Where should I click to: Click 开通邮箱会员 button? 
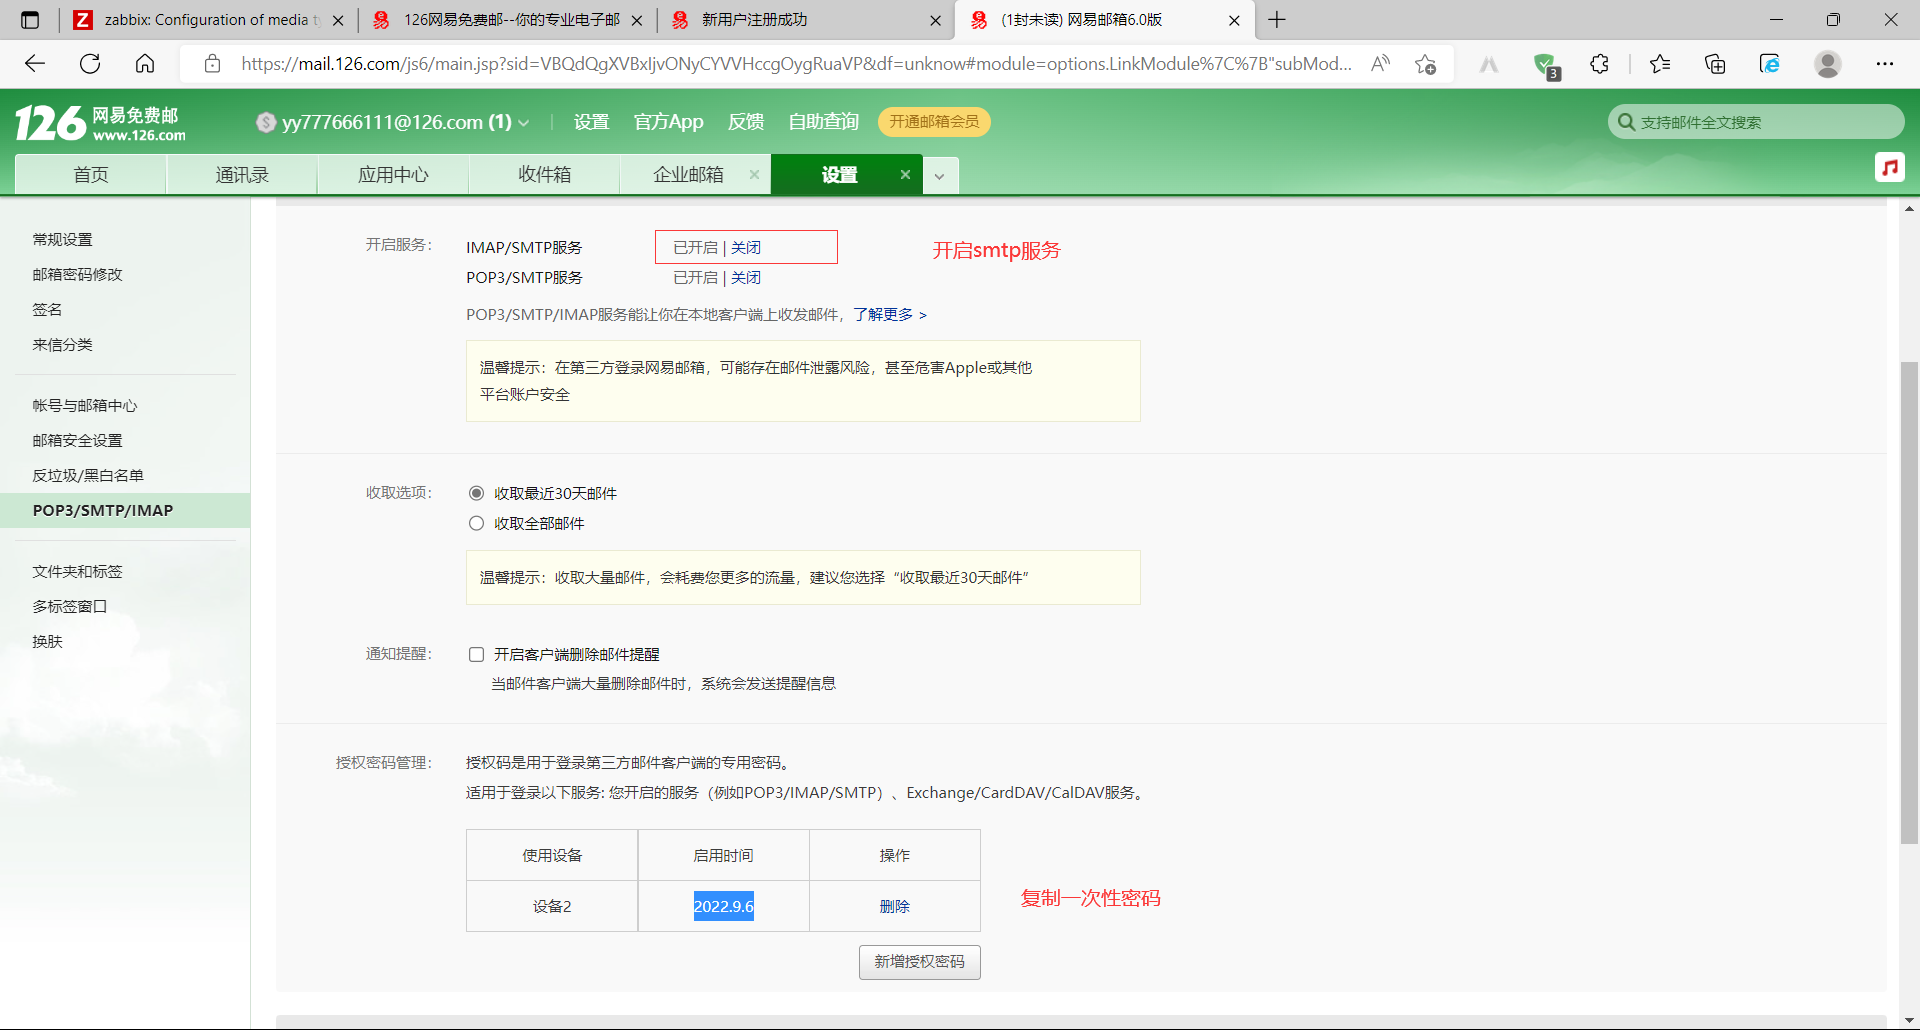934,122
